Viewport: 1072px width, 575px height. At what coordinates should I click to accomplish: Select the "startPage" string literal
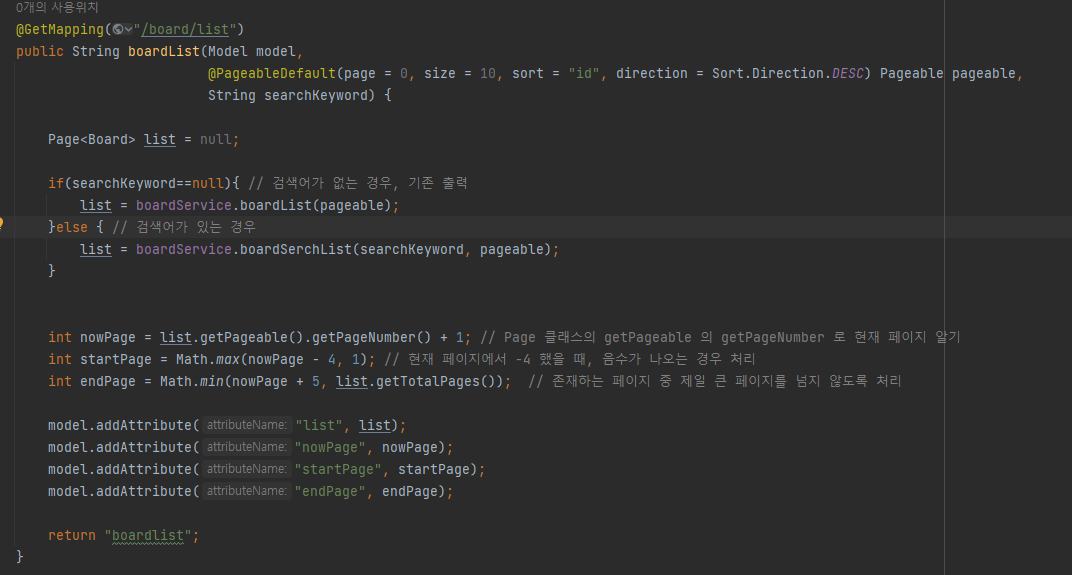click(338, 469)
